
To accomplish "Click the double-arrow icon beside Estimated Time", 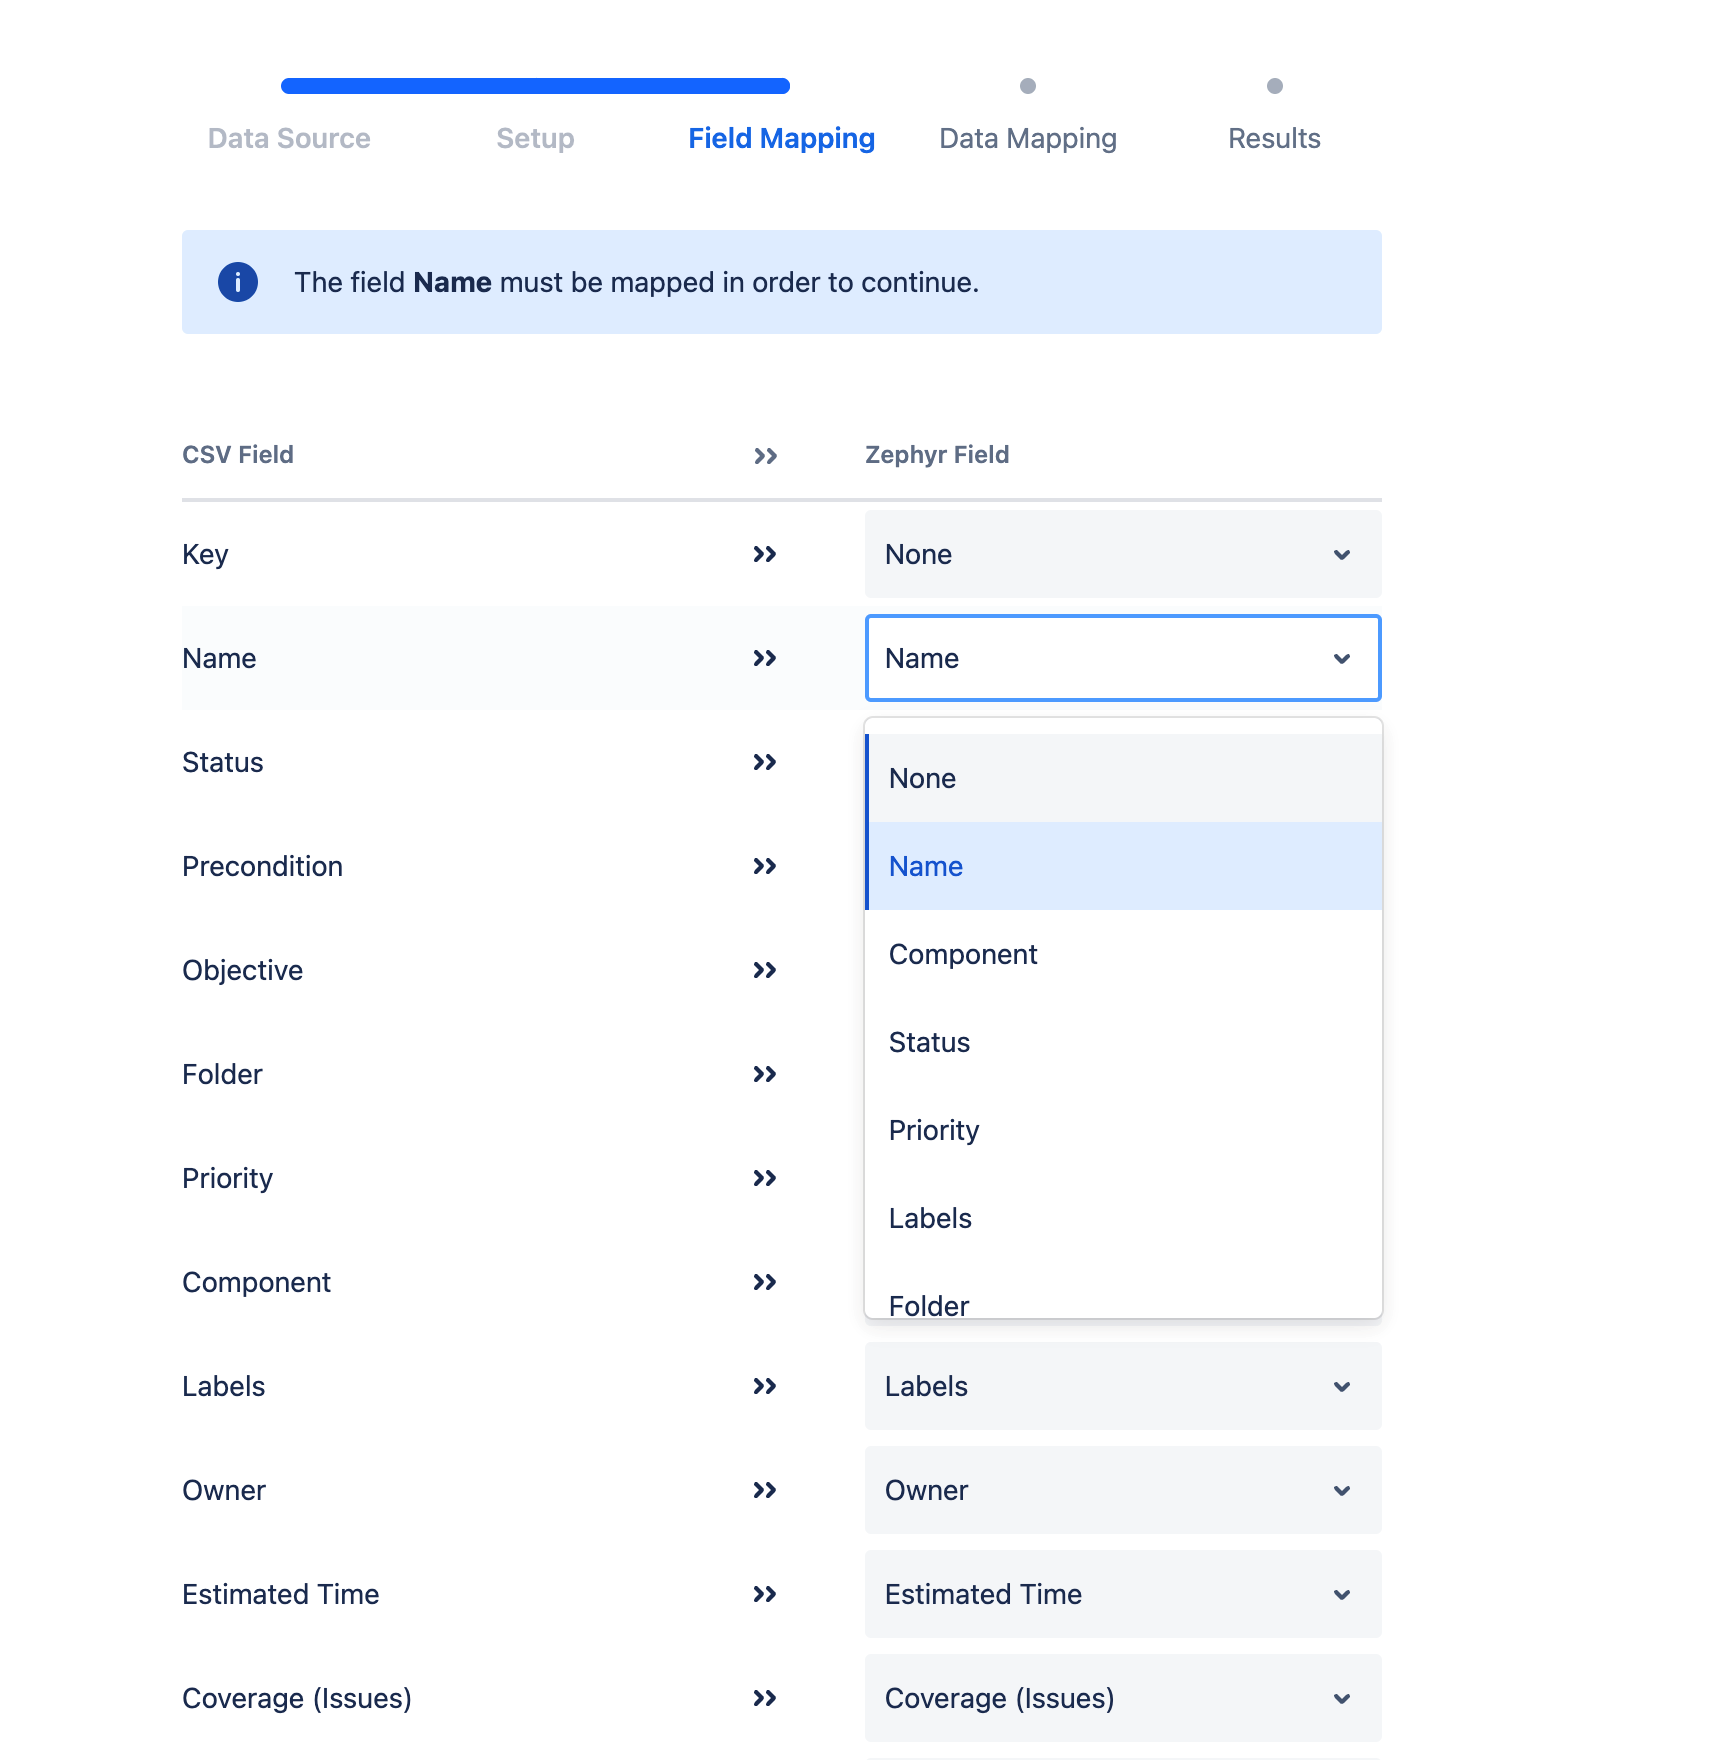I will tap(765, 1594).
